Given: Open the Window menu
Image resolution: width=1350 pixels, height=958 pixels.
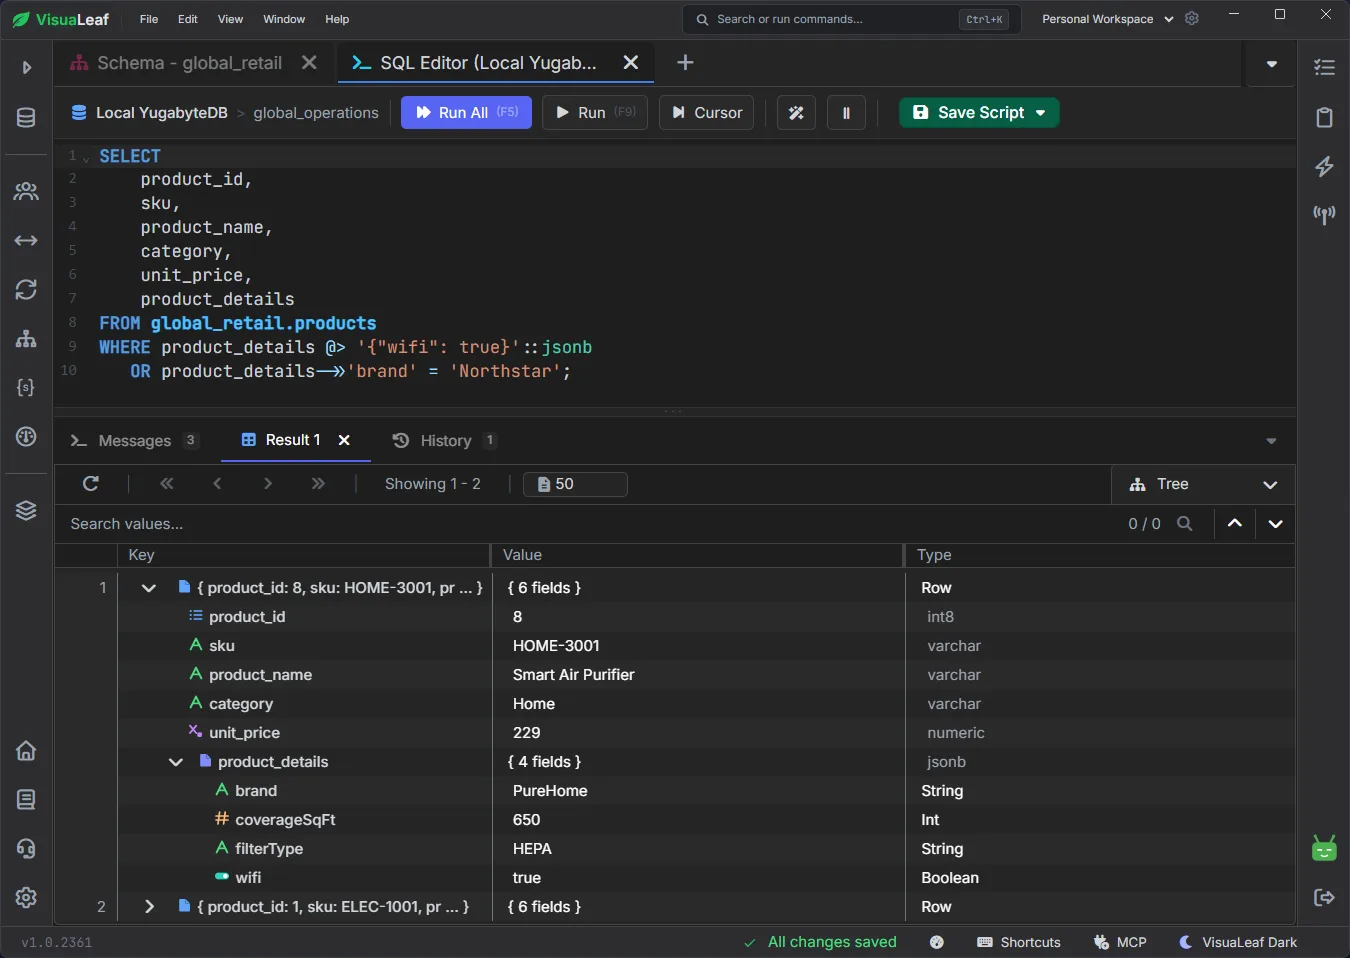Looking at the screenshot, I should click(284, 19).
